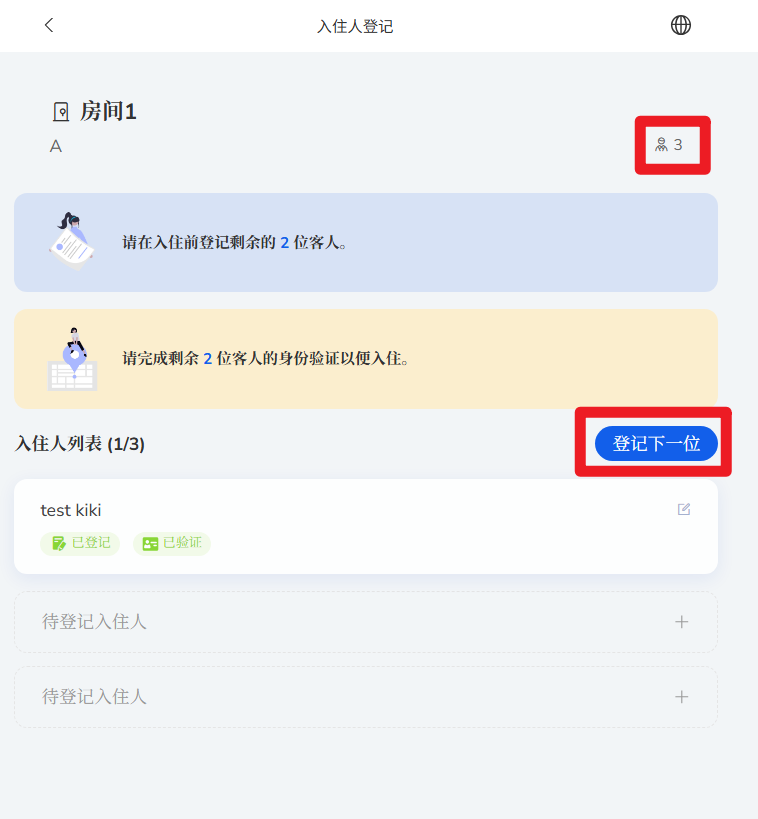Open the second 待登记入住人 slot
The image size is (758, 819).
tap(366, 697)
